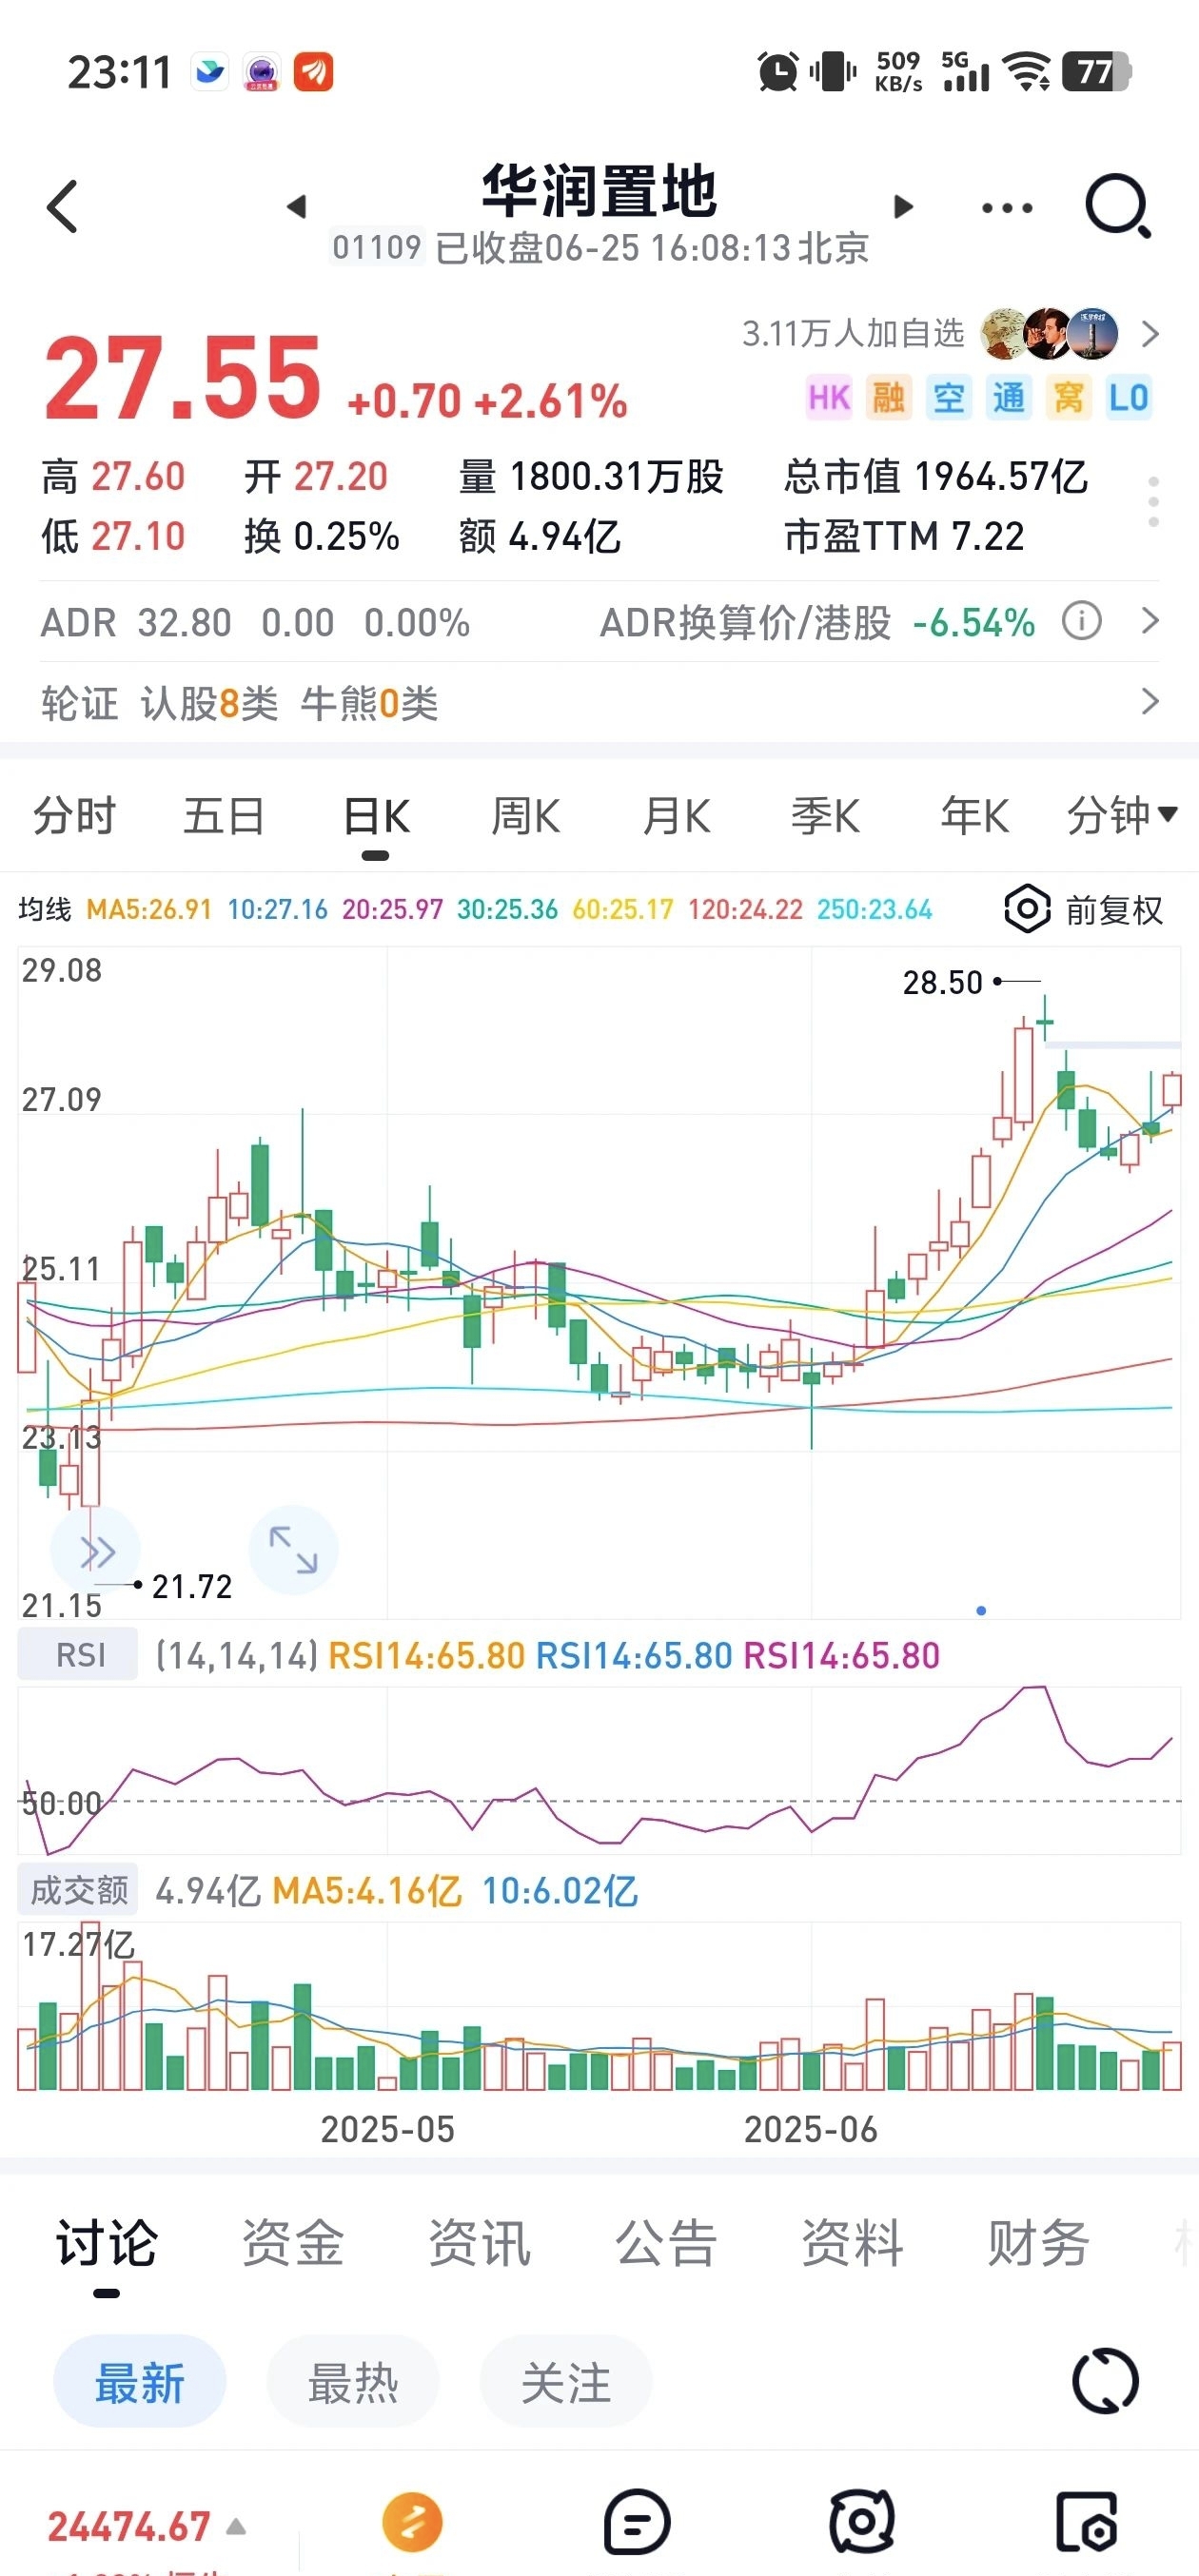Expand chart to fullscreen
The image size is (1199, 2576).
293,1549
